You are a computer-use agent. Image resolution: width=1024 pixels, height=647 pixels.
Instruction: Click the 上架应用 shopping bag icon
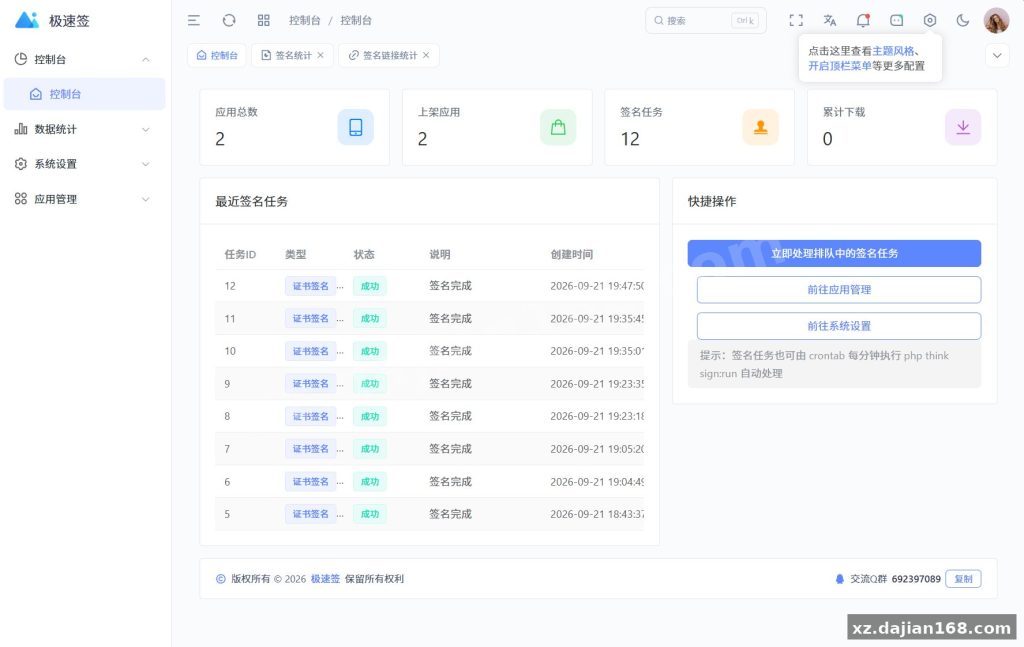(558, 127)
